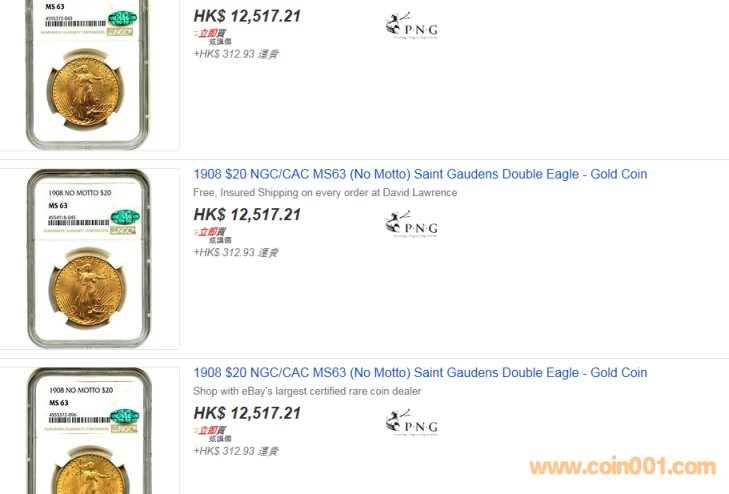Image resolution: width=729 pixels, height=494 pixels.
Task: Click the PNG logo on the largest certified dealer listing
Action: pyautogui.click(x=411, y=423)
